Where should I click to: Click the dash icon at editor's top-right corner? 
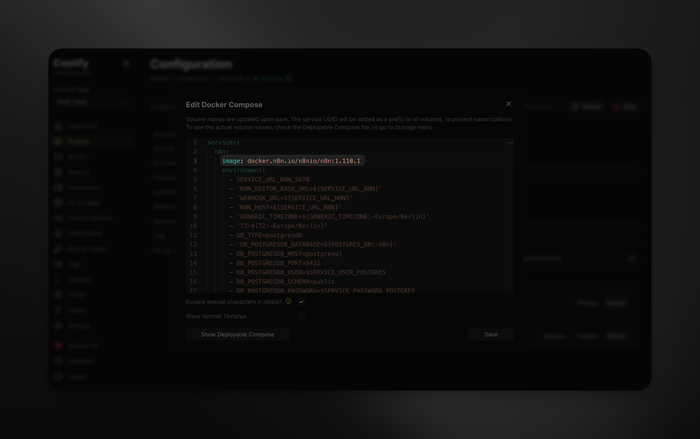pos(510,143)
